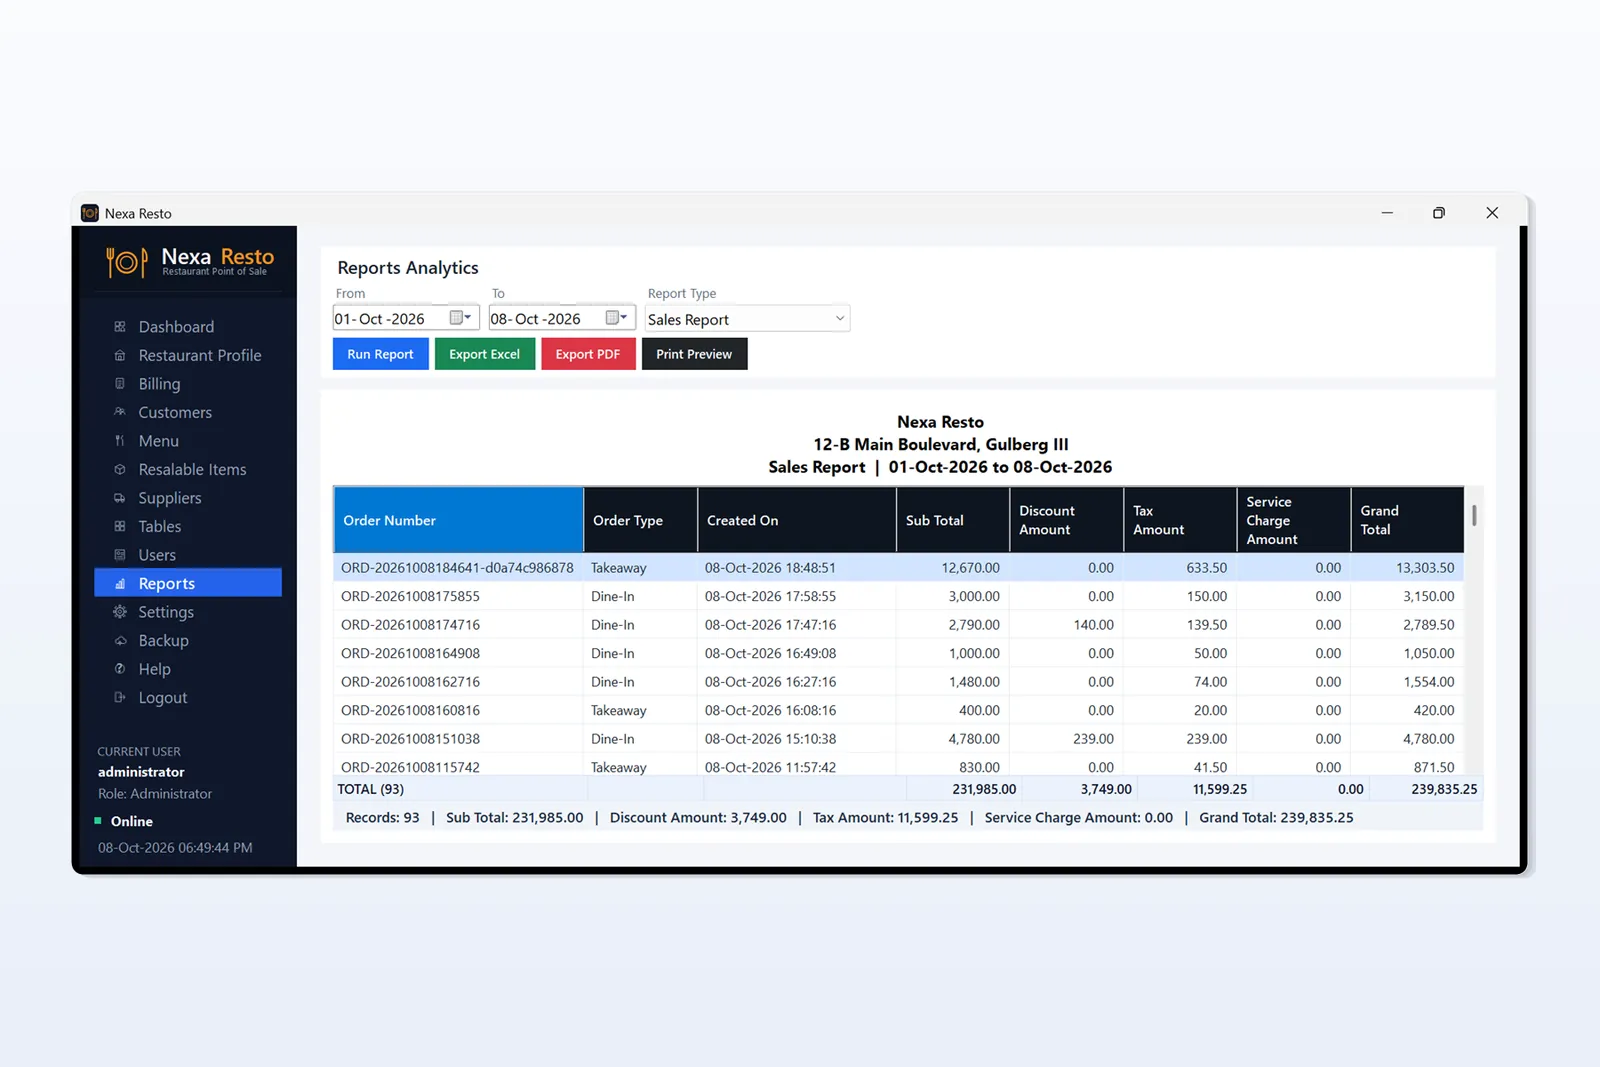Select order ORD-20261008174716
This screenshot has height=1067, width=1600.
coord(898,625)
